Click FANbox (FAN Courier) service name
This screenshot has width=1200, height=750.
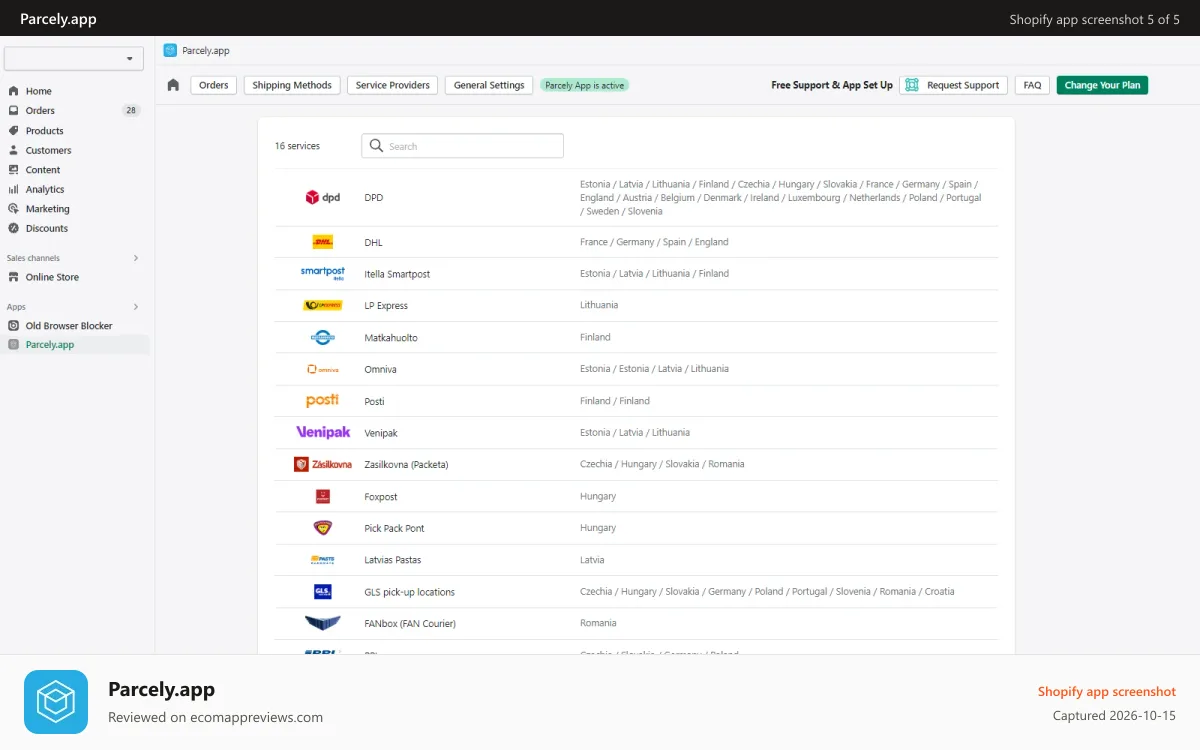pyautogui.click(x=410, y=624)
